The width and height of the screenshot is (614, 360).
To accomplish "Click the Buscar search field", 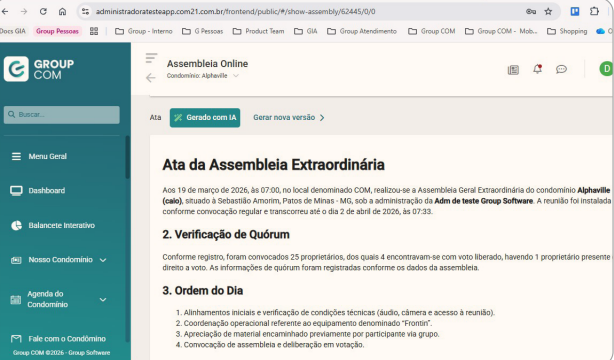I will pyautogui.click(x=62, y=115).
